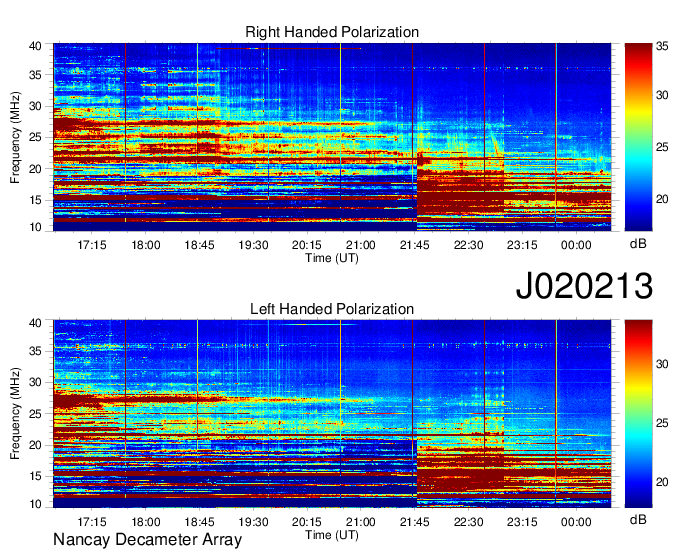680x552 pixels.
Task: Click the 30 MHz tick on the Right Handed frequency axis
Action: [35, 106]
